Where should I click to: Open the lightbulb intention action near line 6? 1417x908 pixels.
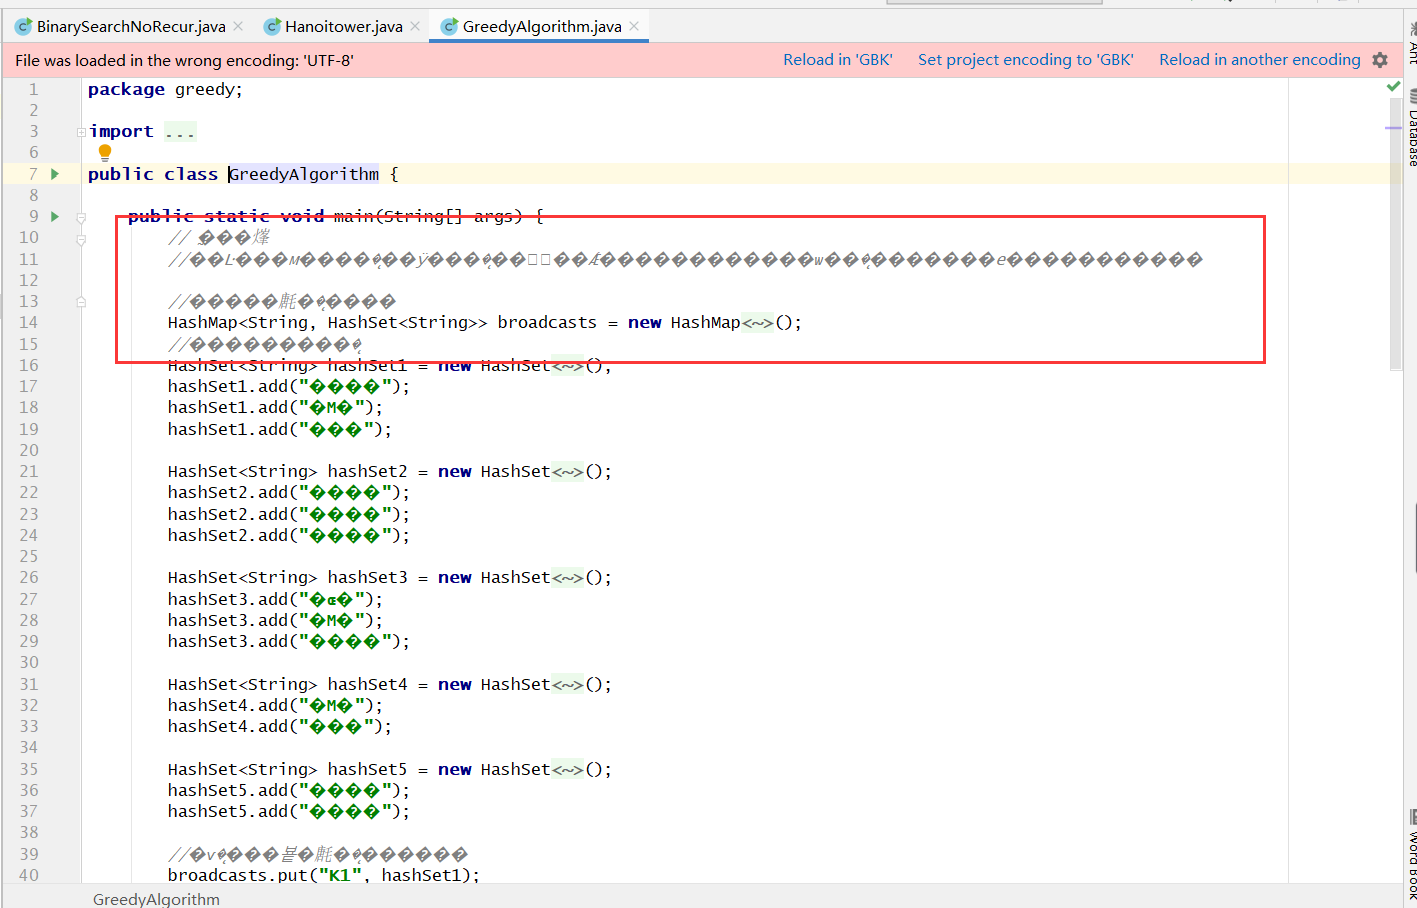tap(104, 152)
